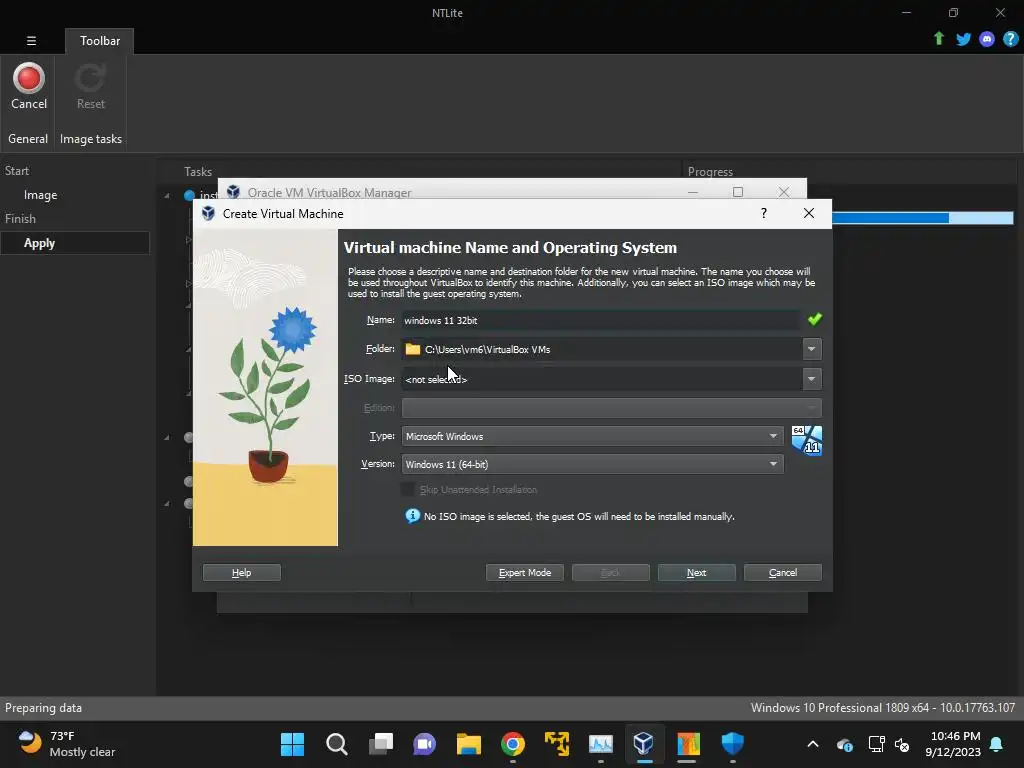Click the Finish section header in NTLite sidebar
Screen dimensions: 1024x768
pyautogui.click(x=20, y=219)
